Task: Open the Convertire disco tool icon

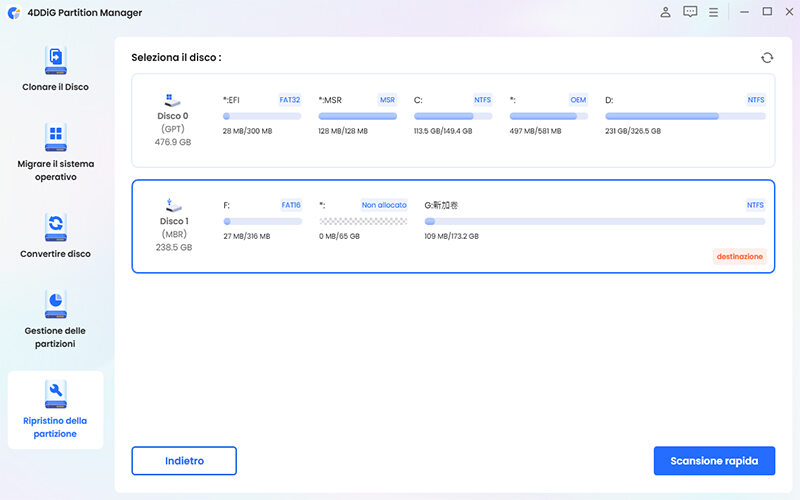Action: [x=55, y=226]
